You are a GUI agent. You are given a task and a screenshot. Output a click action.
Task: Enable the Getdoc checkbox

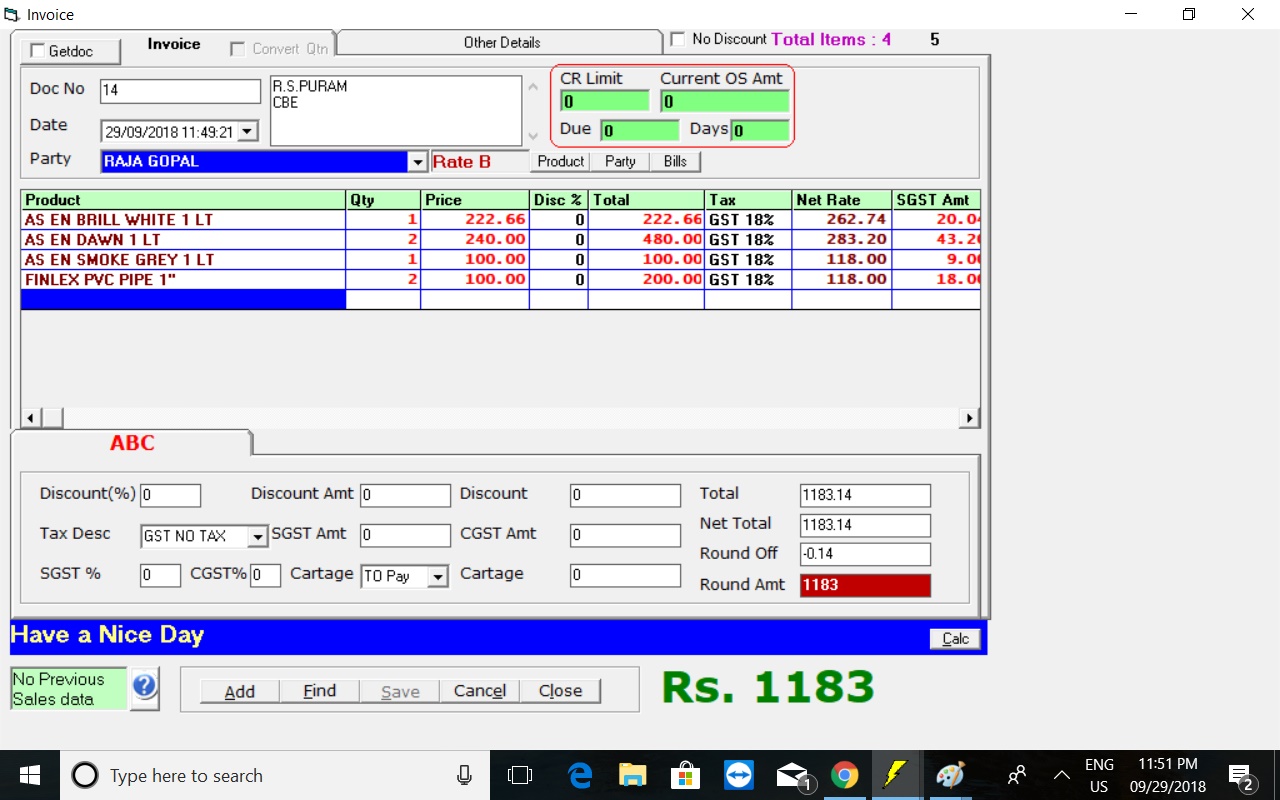39,51
